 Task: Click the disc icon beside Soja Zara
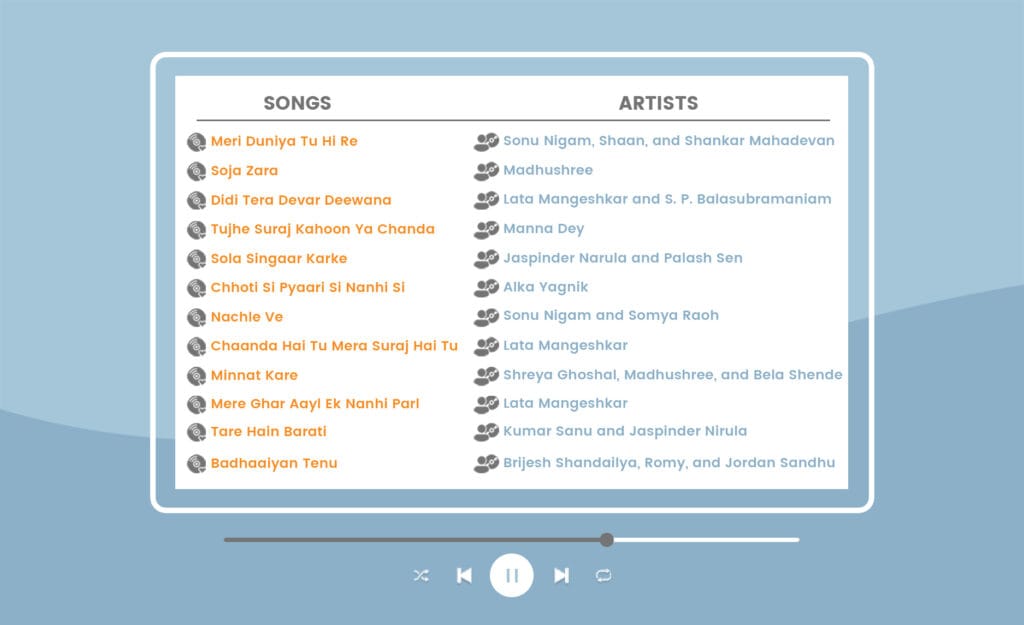tap(197, 171)
